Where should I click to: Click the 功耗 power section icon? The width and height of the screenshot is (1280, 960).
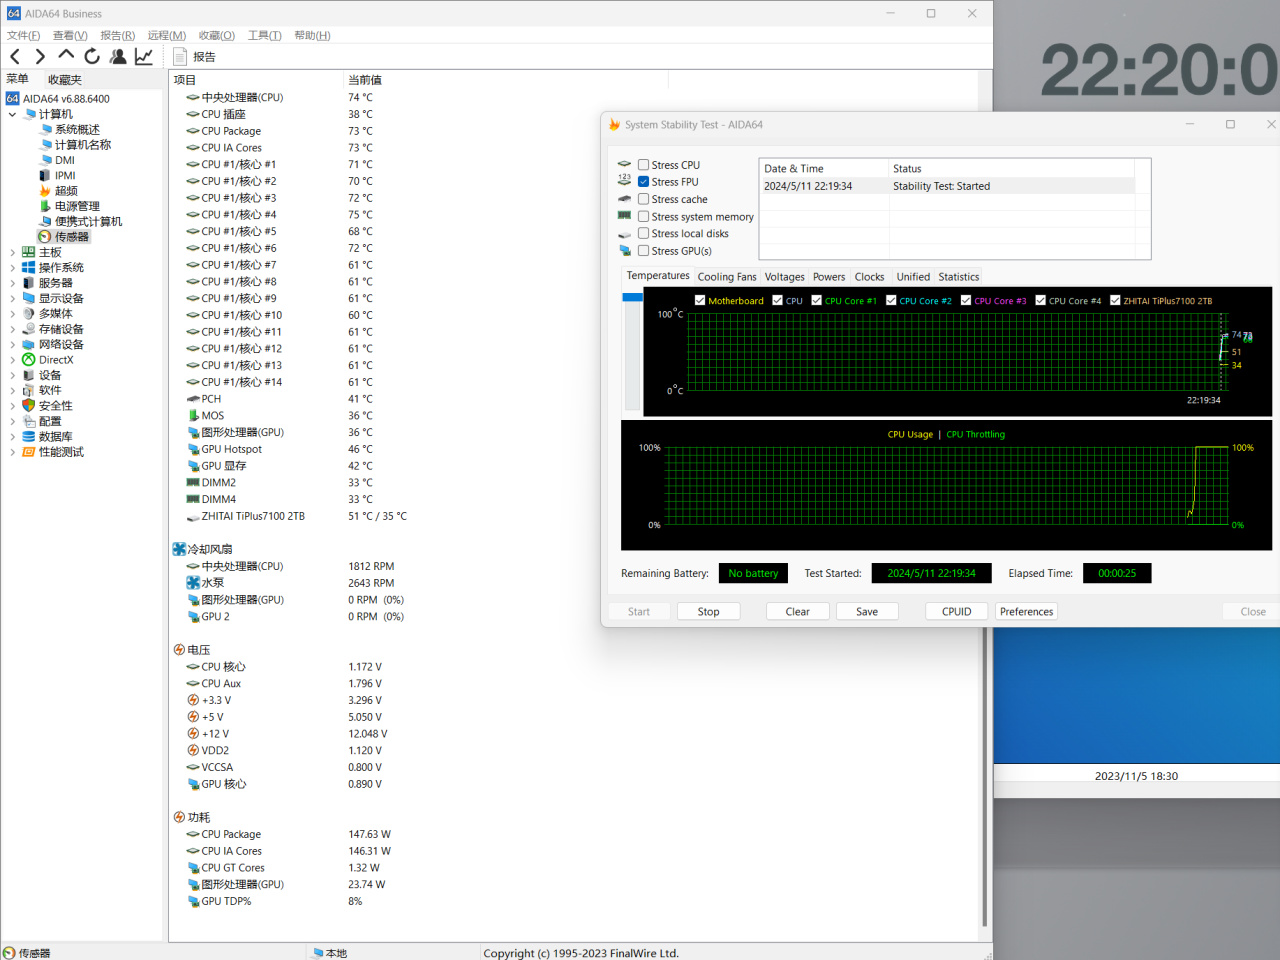[179, 817]
